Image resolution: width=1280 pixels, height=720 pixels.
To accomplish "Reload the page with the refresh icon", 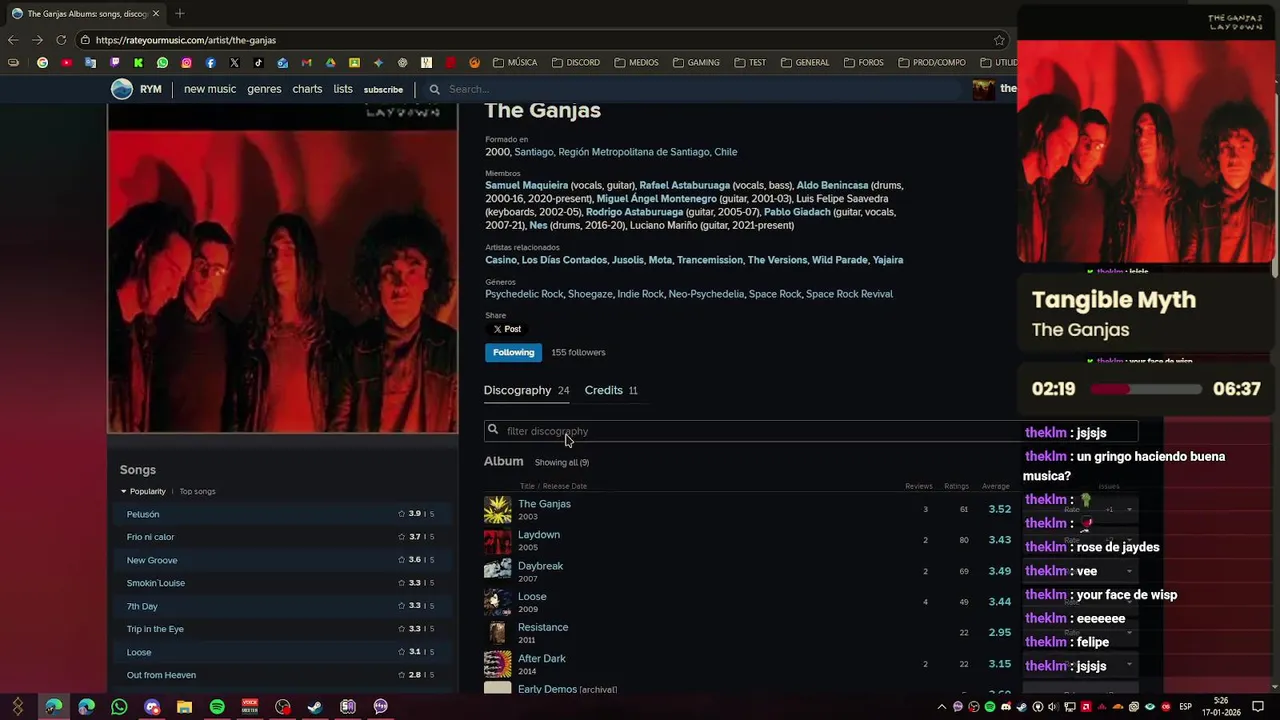I will 61,40.
